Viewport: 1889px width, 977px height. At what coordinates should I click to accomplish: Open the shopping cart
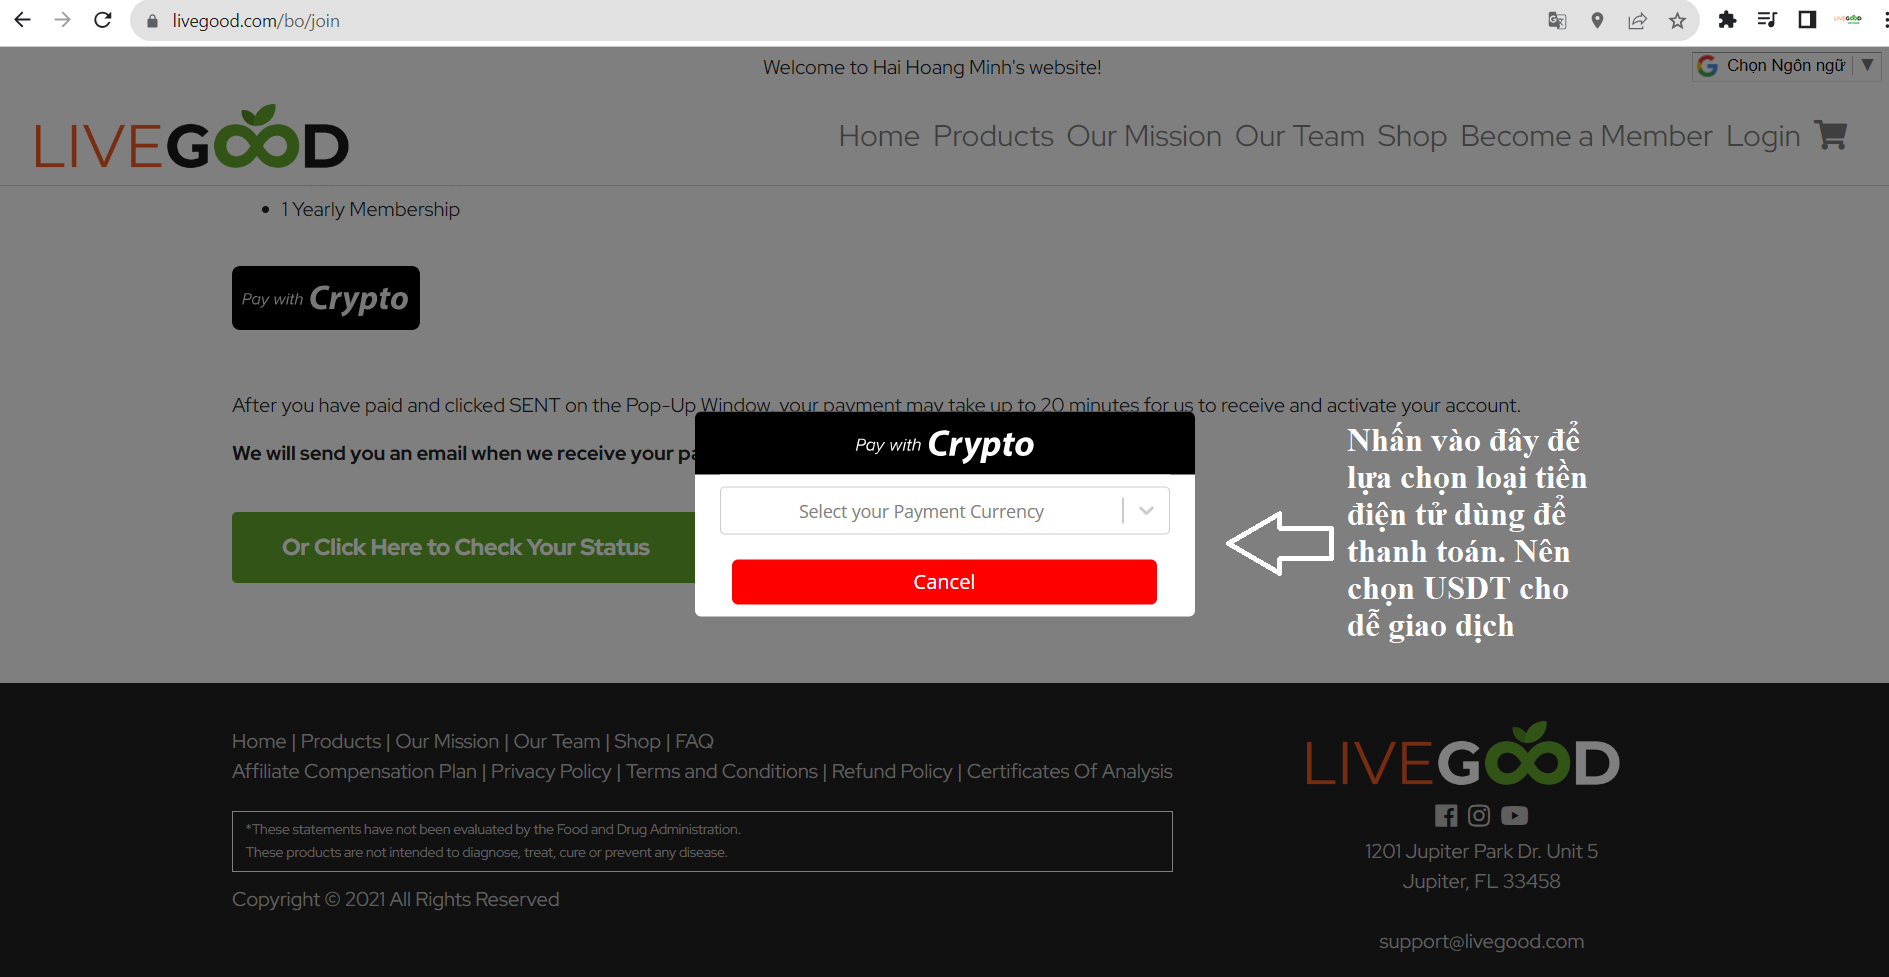1831,135
